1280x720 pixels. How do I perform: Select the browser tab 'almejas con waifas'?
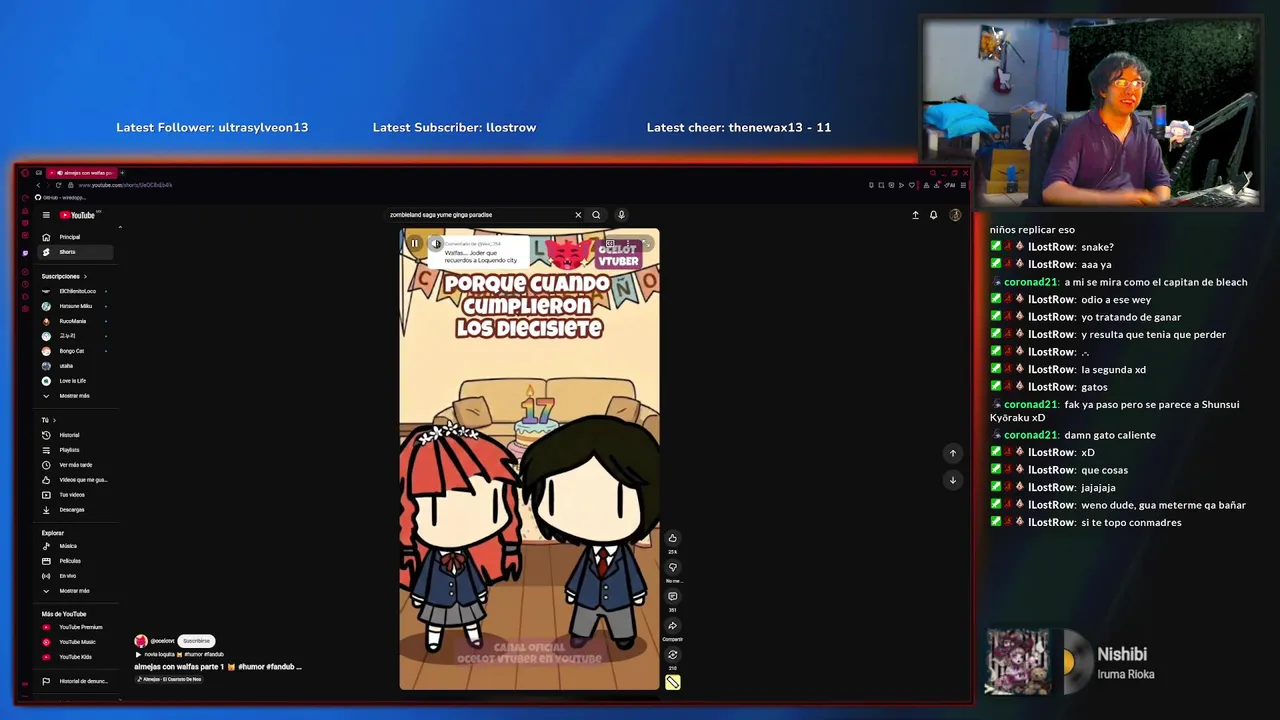[81, 173]
